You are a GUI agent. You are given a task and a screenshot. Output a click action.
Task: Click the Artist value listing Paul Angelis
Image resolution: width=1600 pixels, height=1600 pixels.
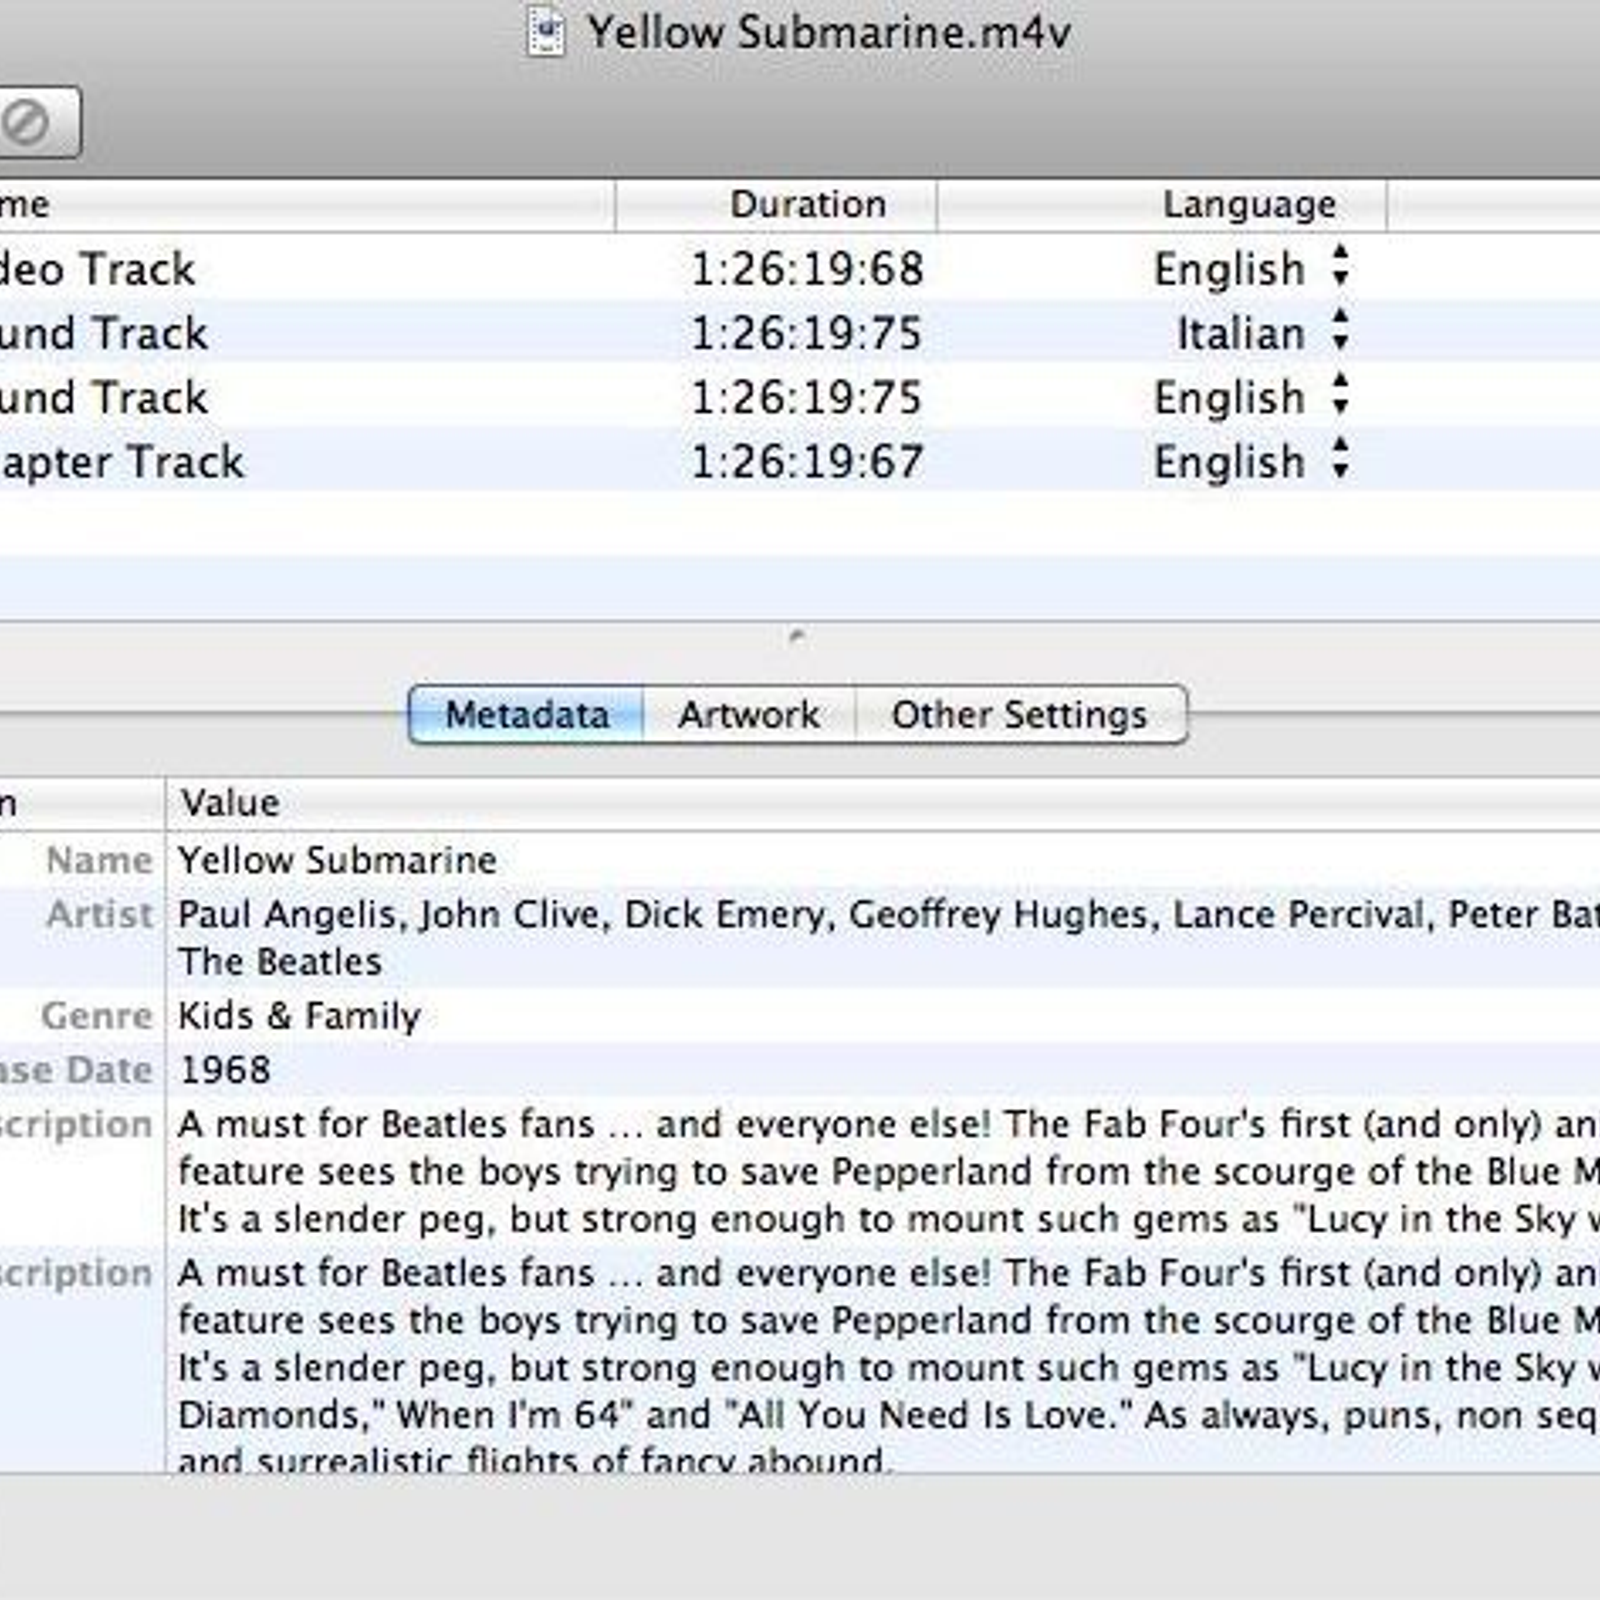pyautogui.click(x=888, y=938)
